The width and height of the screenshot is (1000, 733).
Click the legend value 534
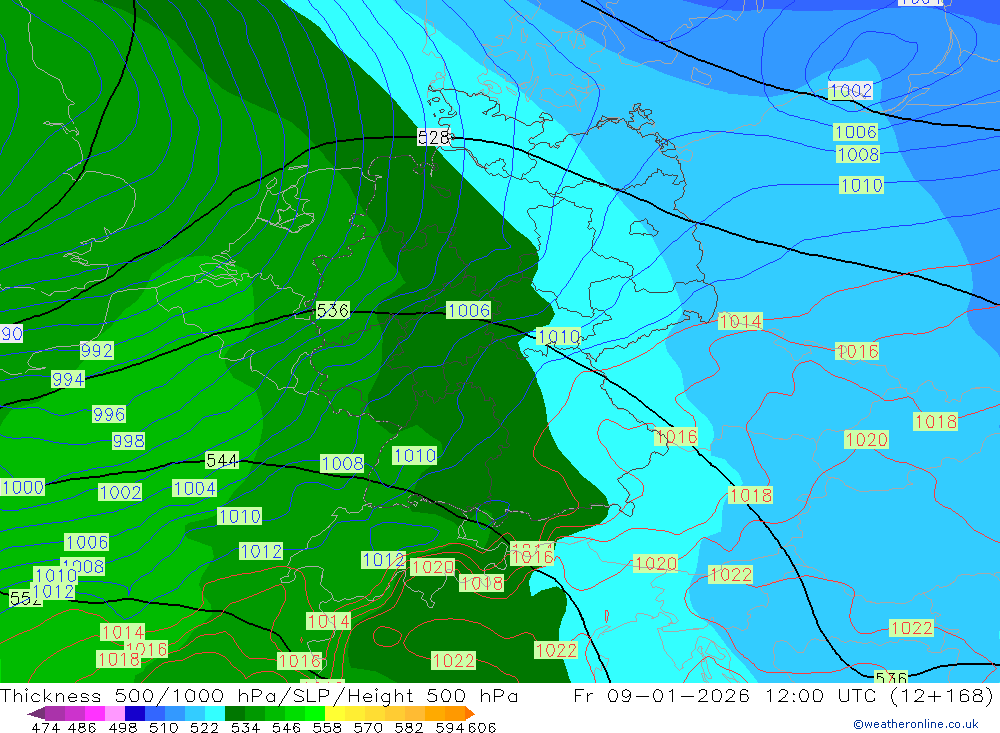pyautogui.click(x=245, y=727)
